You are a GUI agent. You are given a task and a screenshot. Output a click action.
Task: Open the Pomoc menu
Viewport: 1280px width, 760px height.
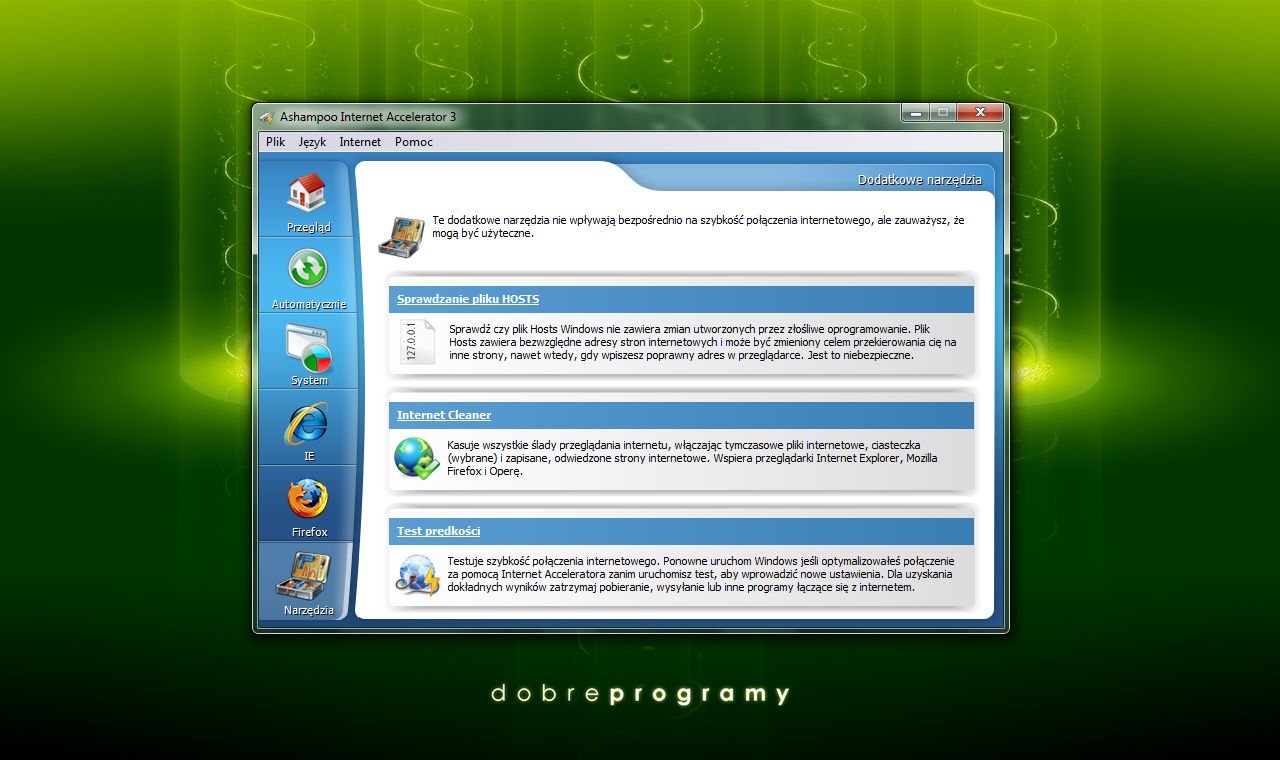pyautogui.click(x=414, y=142)
